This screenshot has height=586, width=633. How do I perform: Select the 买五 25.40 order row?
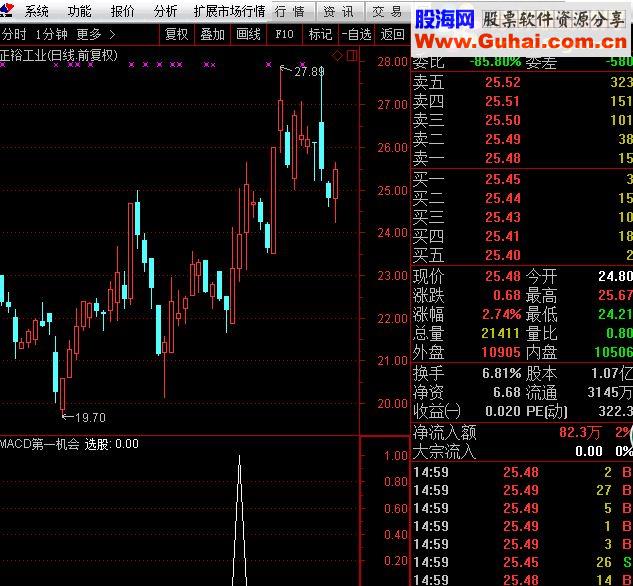(x=522, y=255)
